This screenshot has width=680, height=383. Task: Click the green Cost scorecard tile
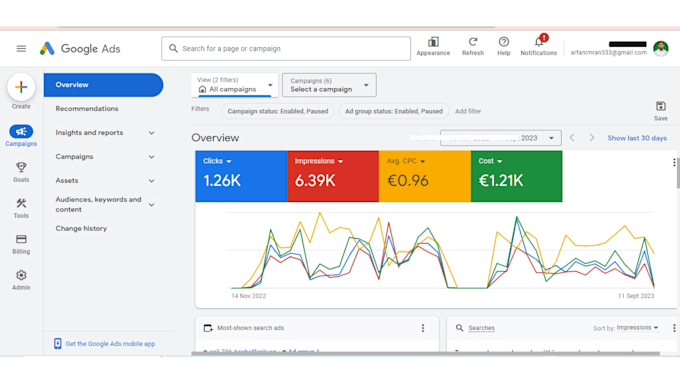517,176
